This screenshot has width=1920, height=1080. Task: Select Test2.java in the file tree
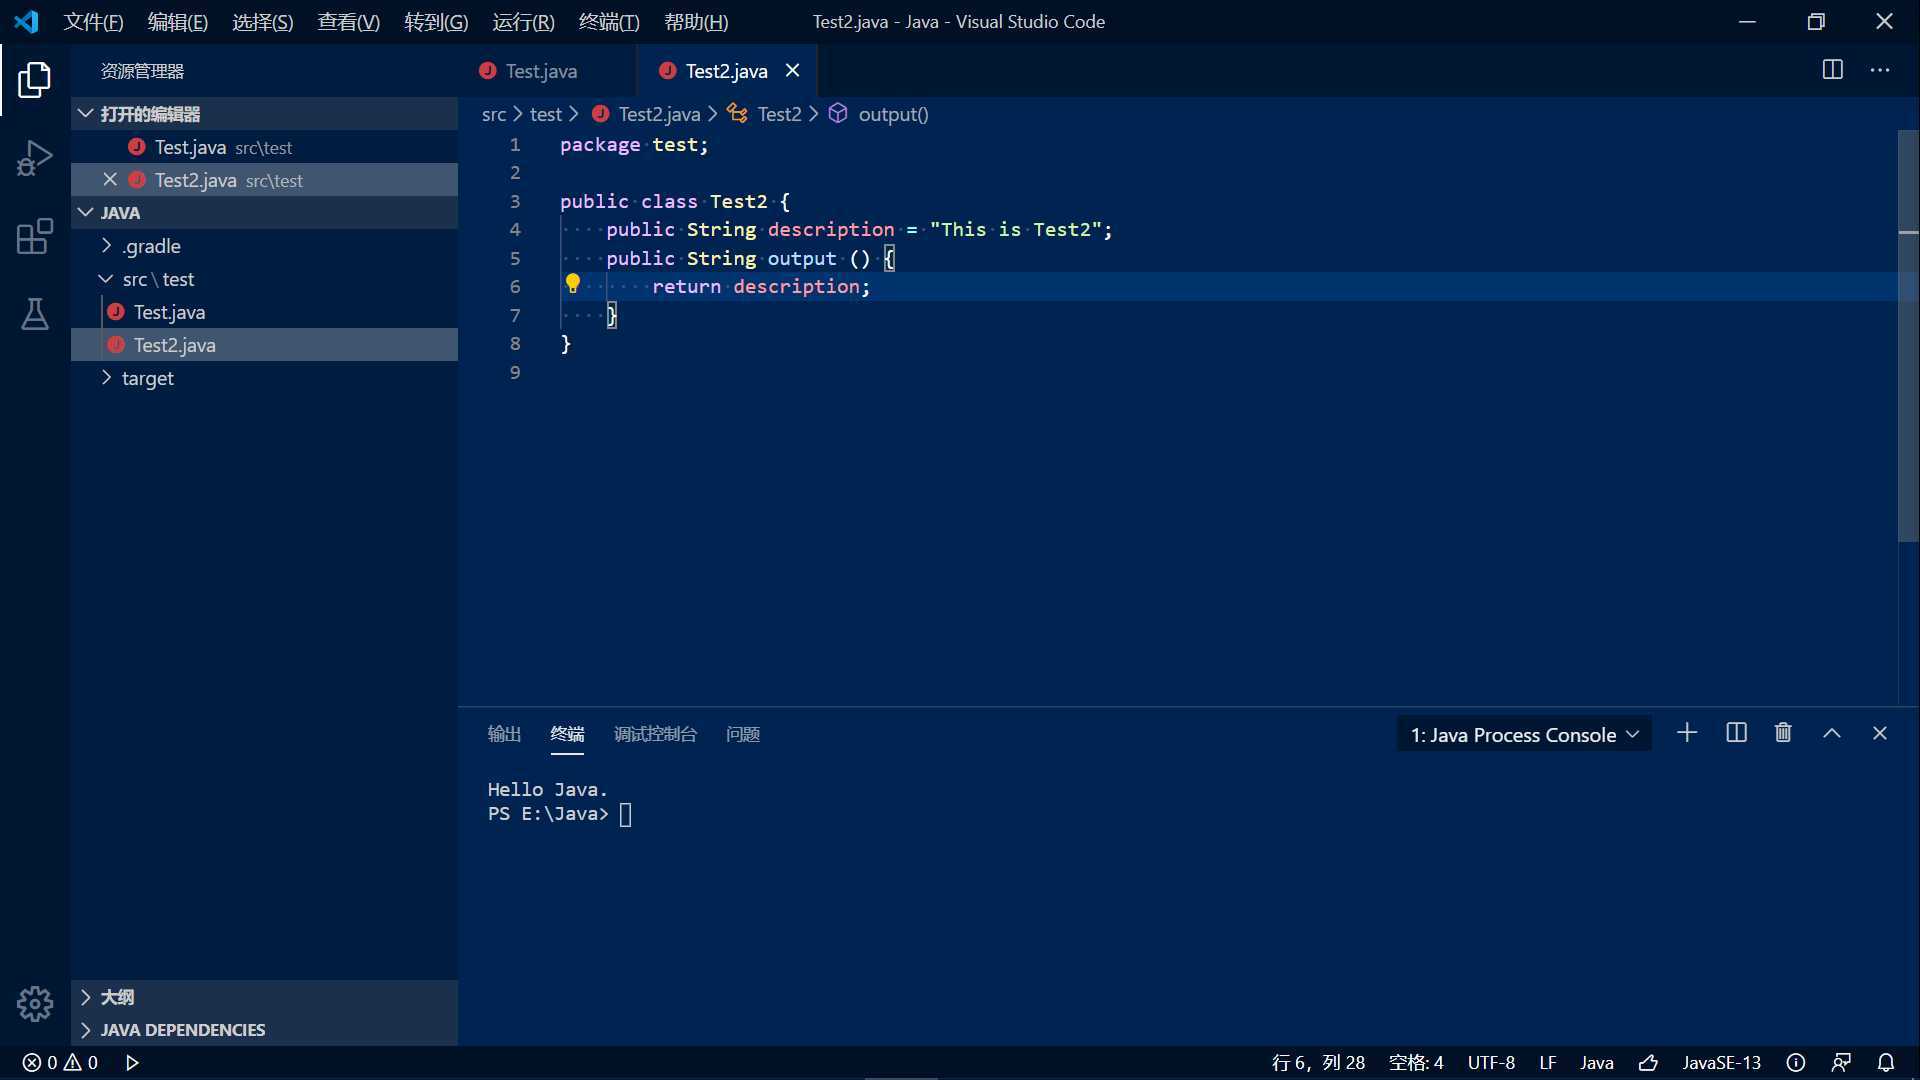click(265, 344)
